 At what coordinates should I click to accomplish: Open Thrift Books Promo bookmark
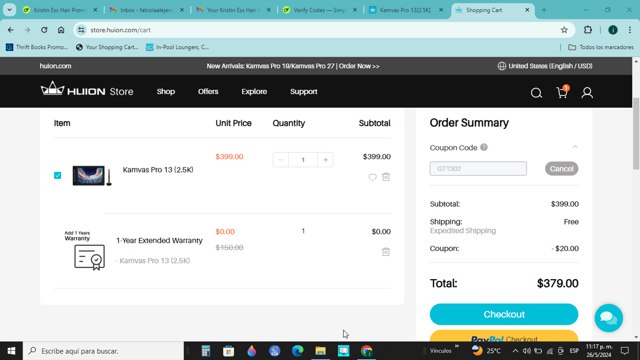[37, 47]
